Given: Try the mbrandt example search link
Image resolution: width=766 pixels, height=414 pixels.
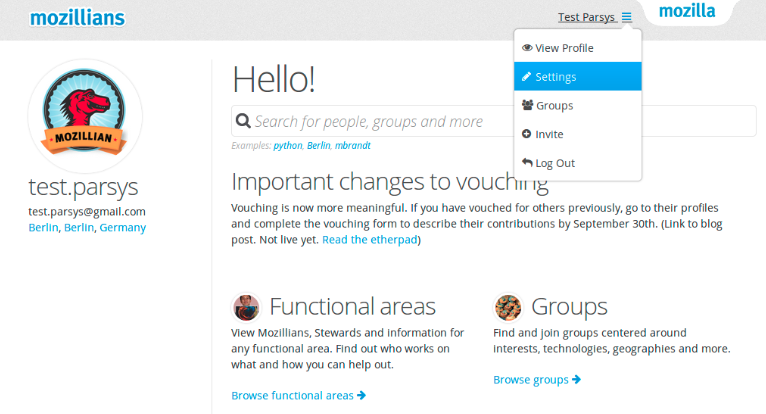Looking at the screenshot, I should [x=352, y=146].
